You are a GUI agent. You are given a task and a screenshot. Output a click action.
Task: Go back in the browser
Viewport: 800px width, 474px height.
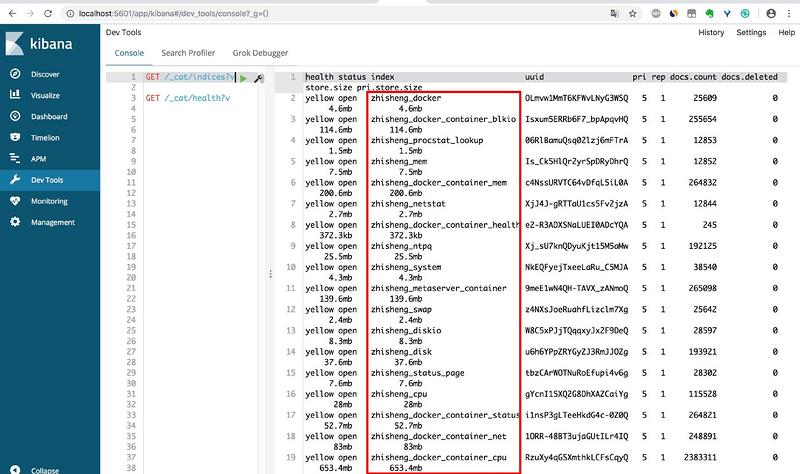(12, 14)
